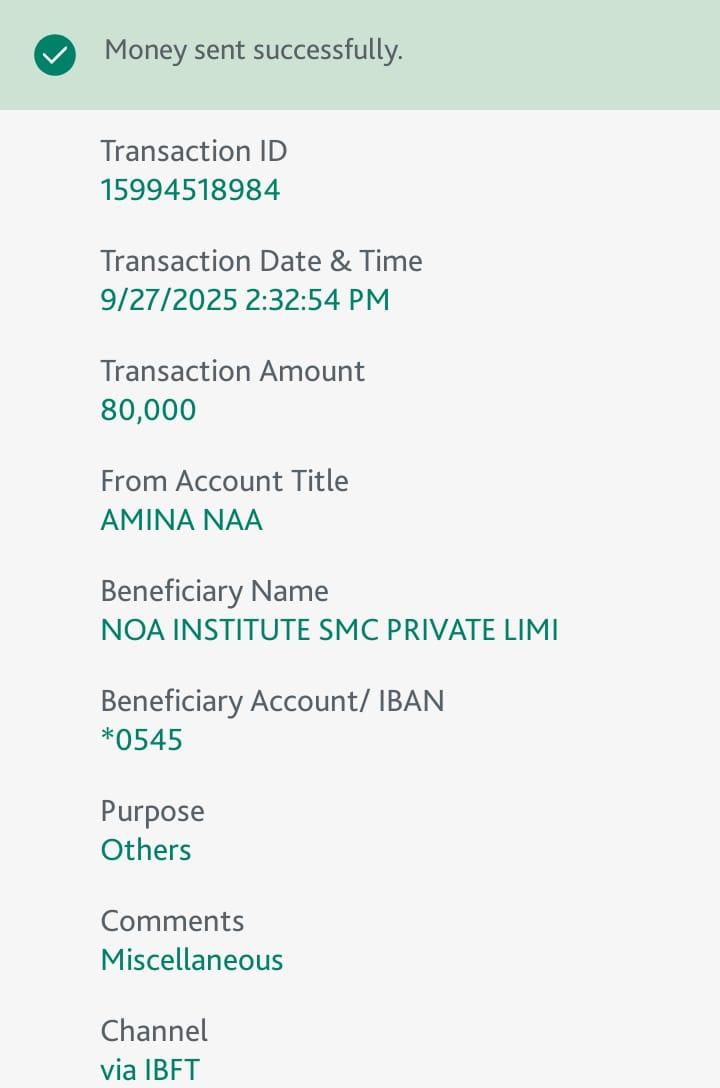Select the Miscellaneous comment value
The height and width of the screenshot is (1088, 720).
pos(192,960)
